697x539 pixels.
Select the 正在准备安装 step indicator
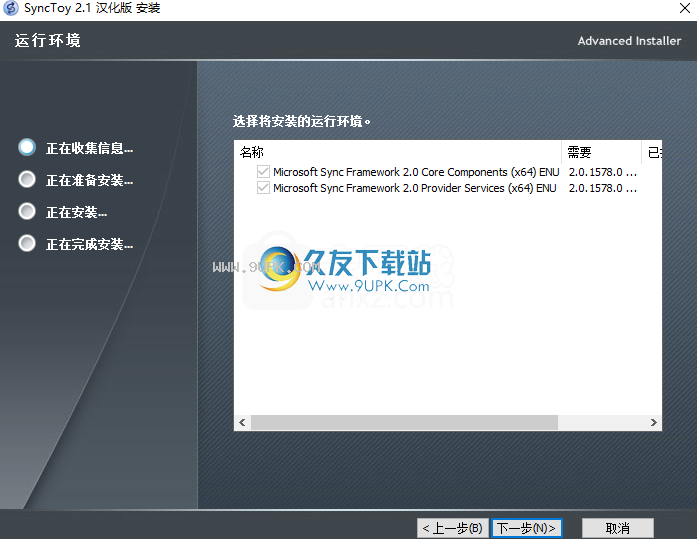pos(27,179)
